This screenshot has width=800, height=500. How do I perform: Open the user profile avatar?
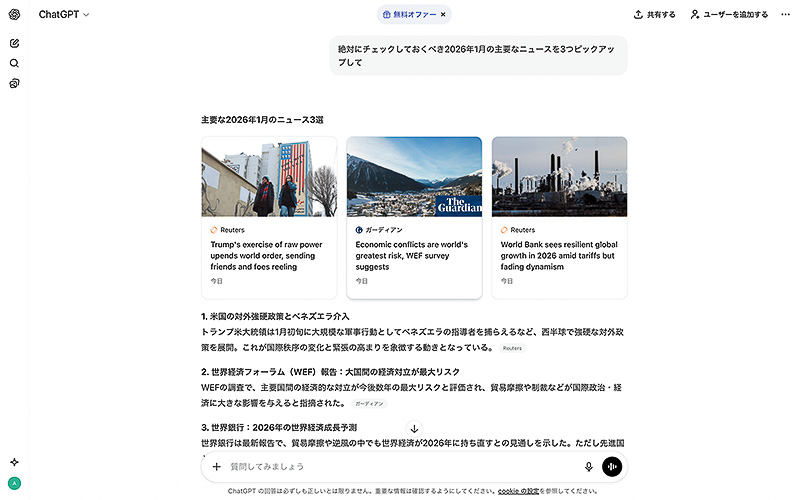click(x=14, y=483)
